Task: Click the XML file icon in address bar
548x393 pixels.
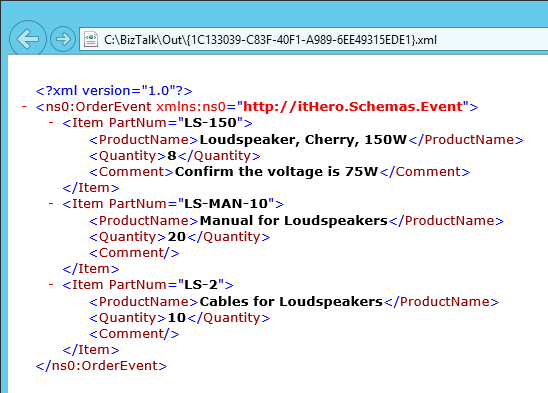Action: pos(91,39)
